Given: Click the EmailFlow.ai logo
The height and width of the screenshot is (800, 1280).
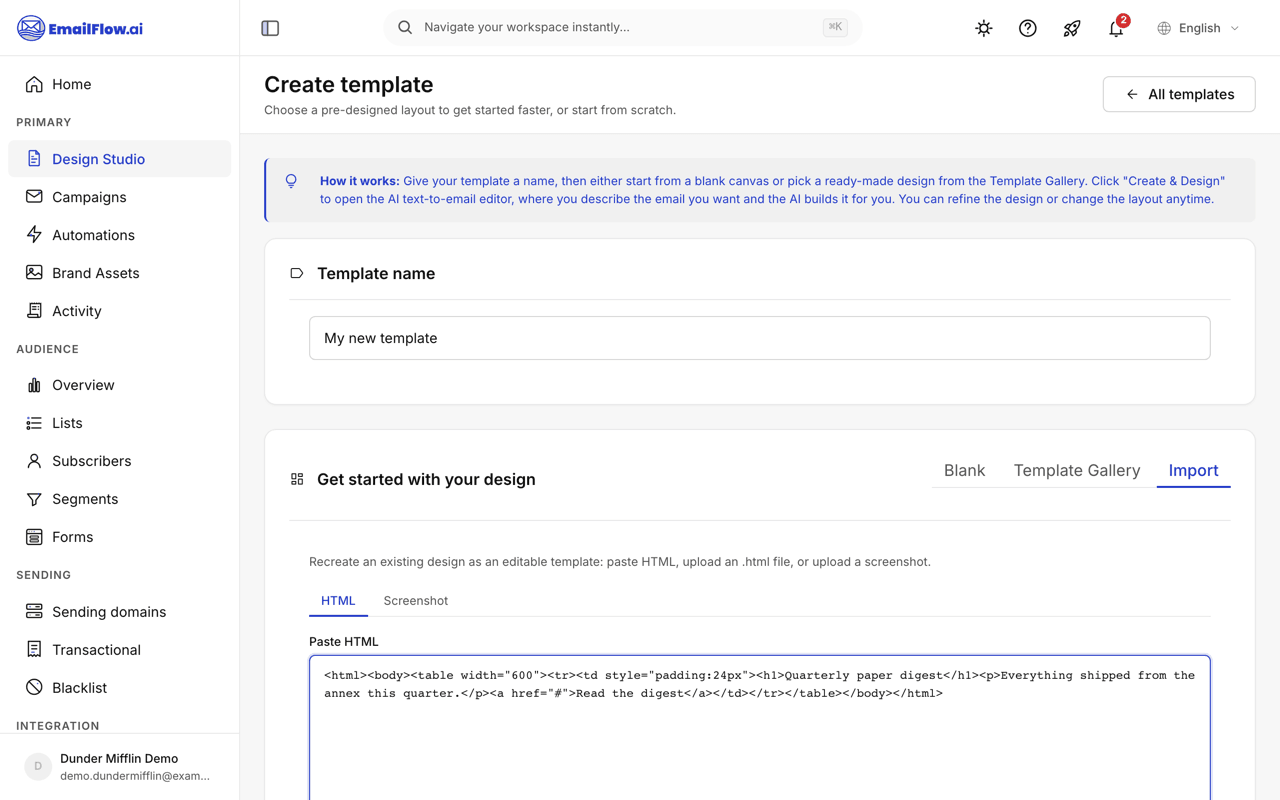Looking at the screenshot, I should point(80,28).
